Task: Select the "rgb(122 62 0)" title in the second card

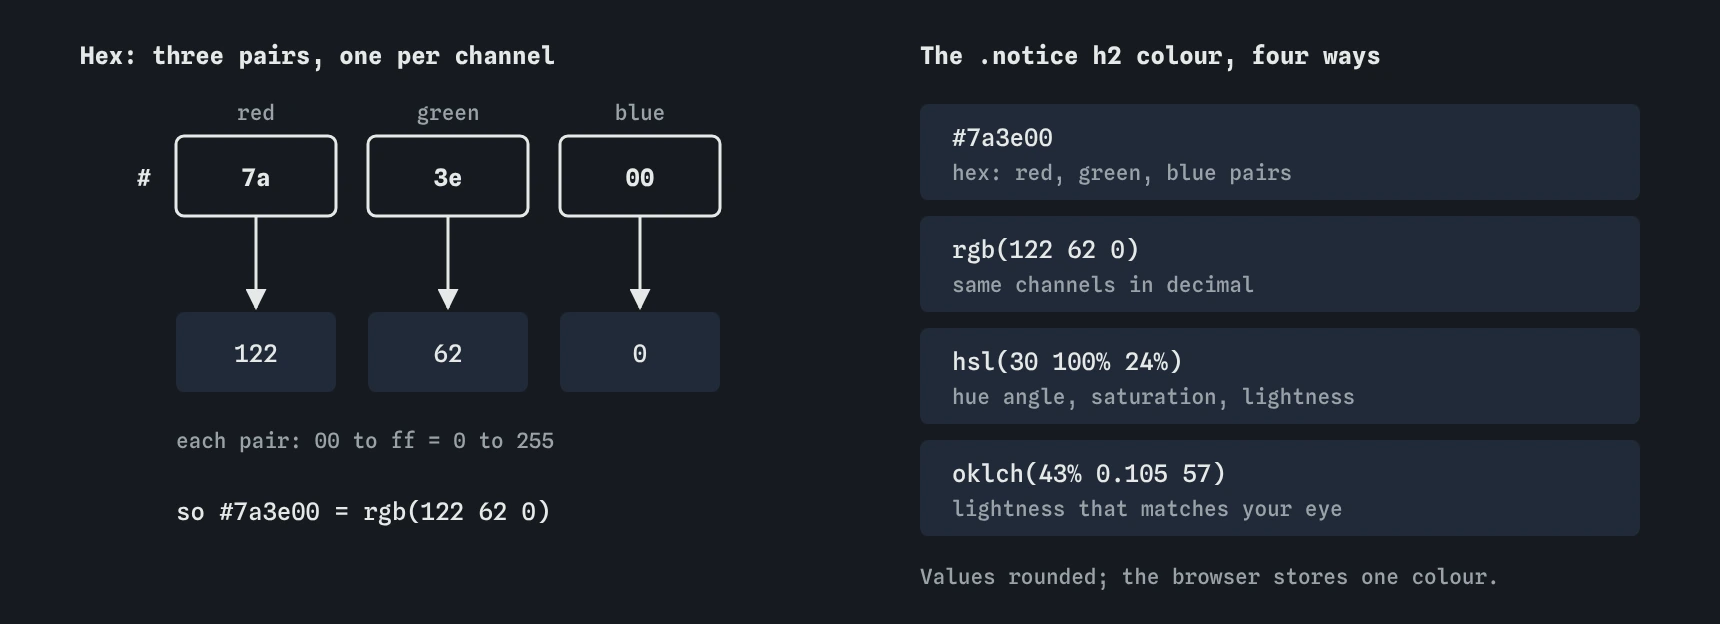Action: click(x=1045, y=250)
